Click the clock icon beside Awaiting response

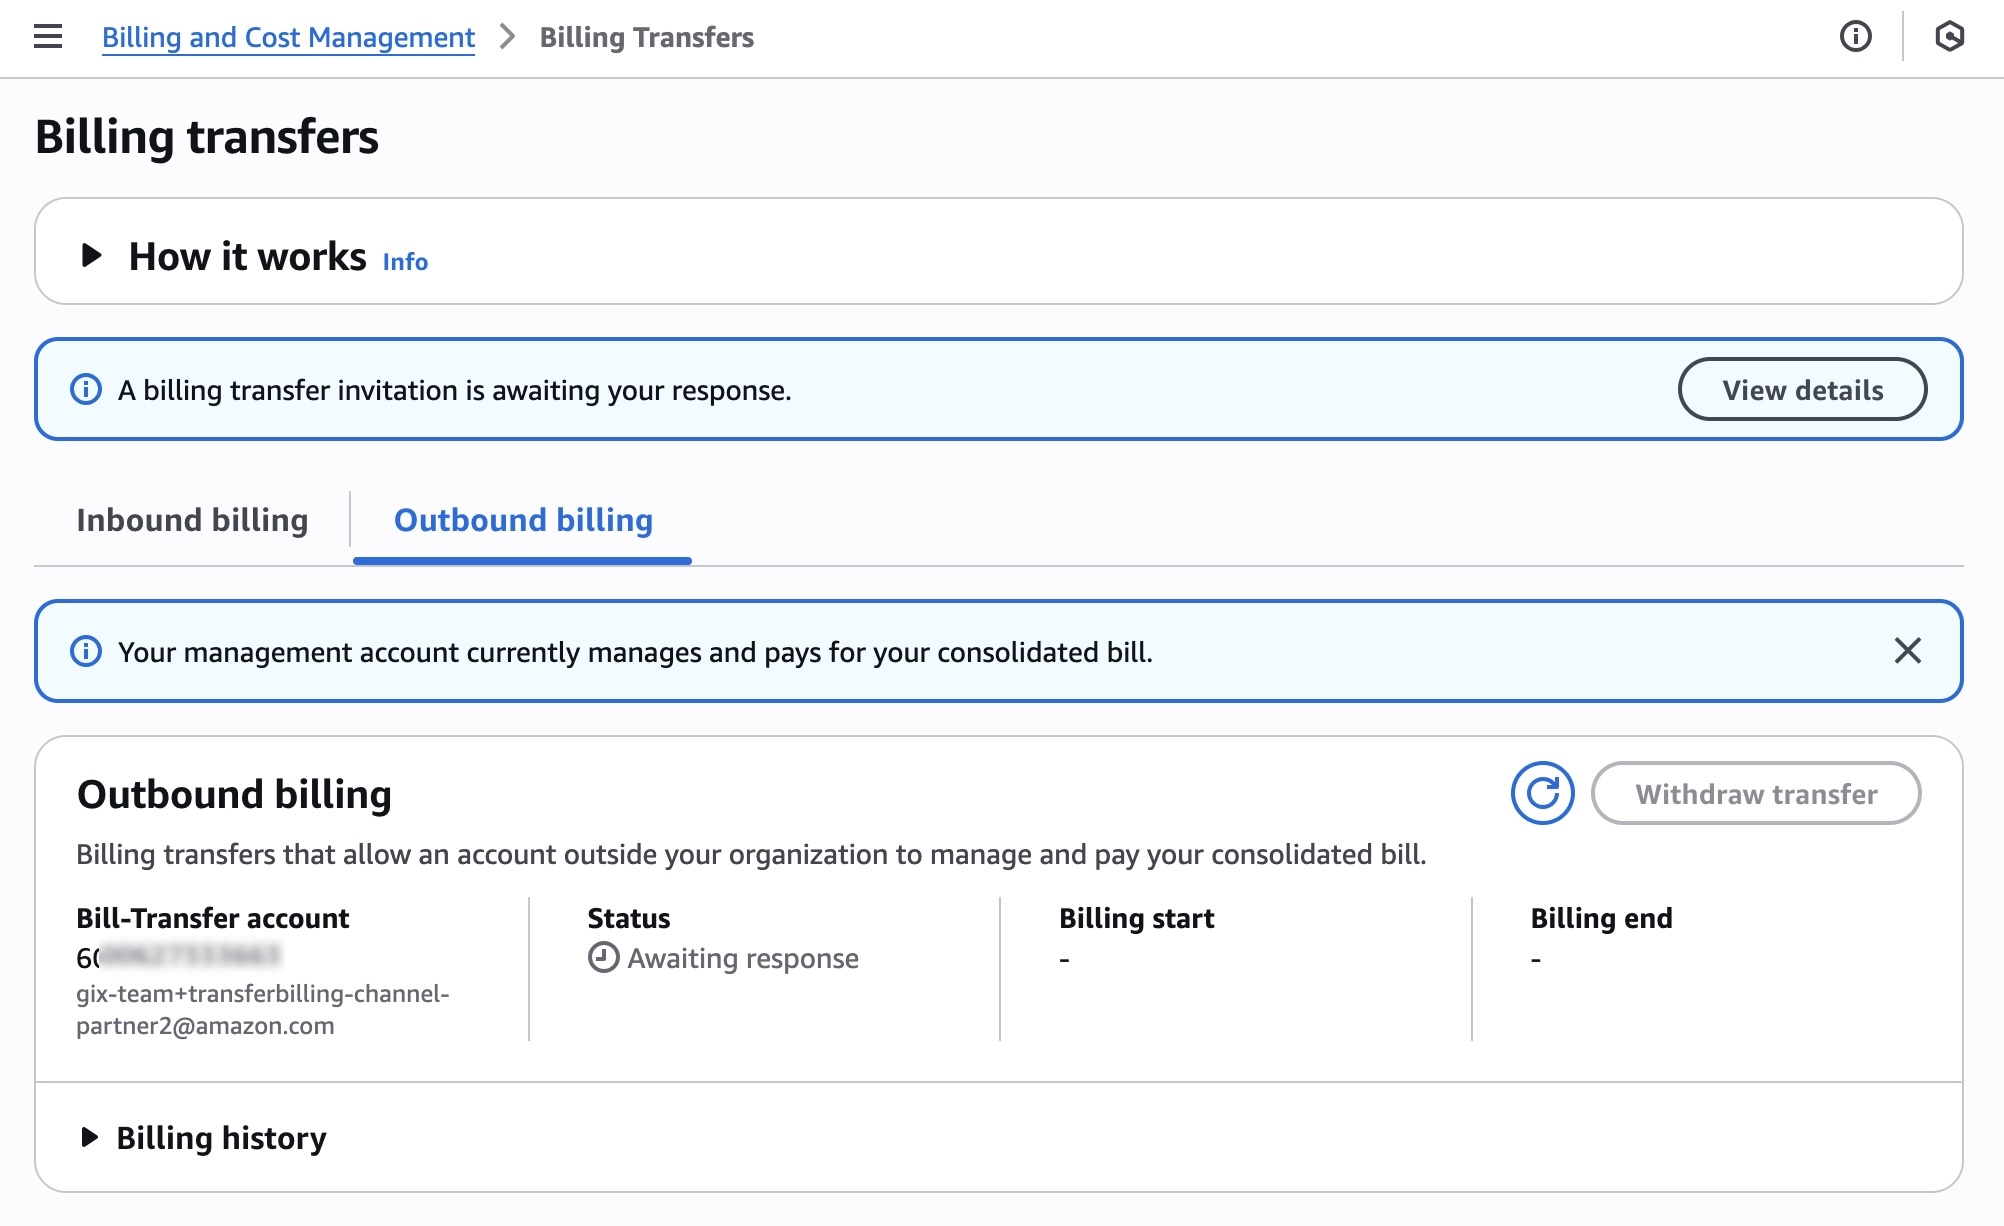pyautogui.click(x=603, y=957)
